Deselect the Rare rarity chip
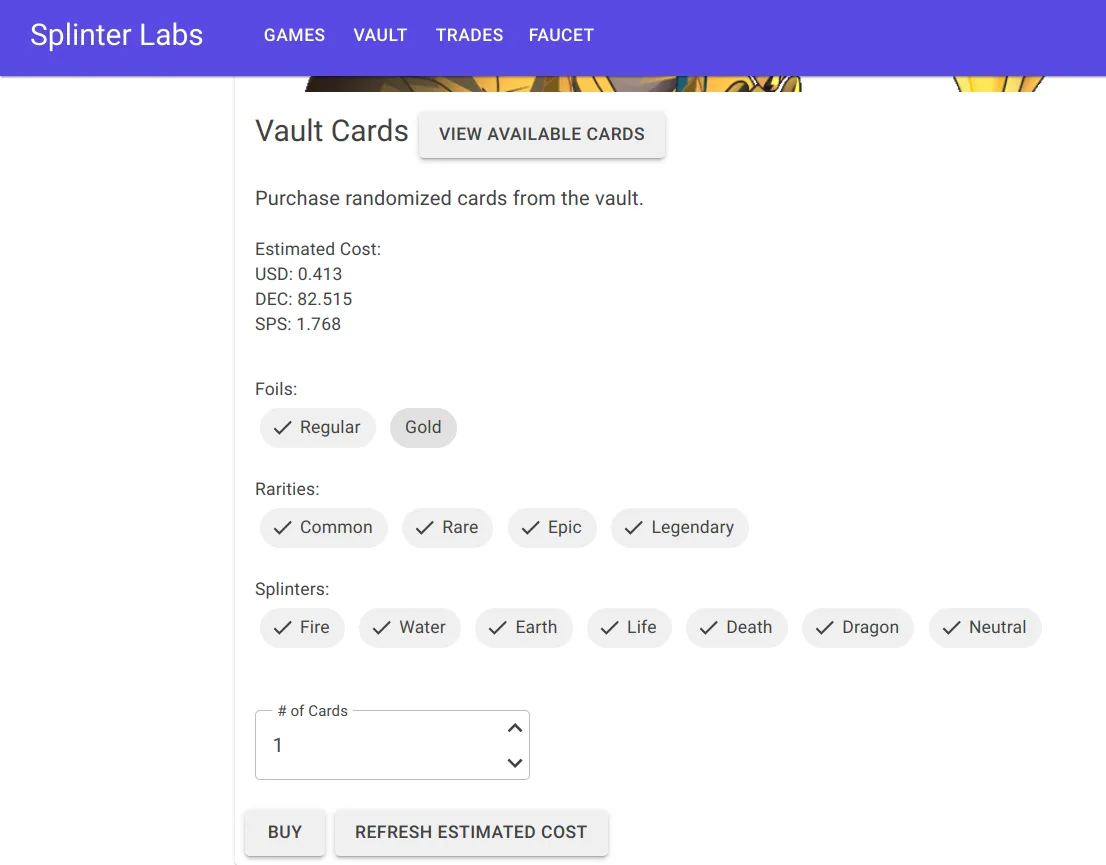Image resolution: width=1106 pixels, height=865 pixels. (447, 528)
